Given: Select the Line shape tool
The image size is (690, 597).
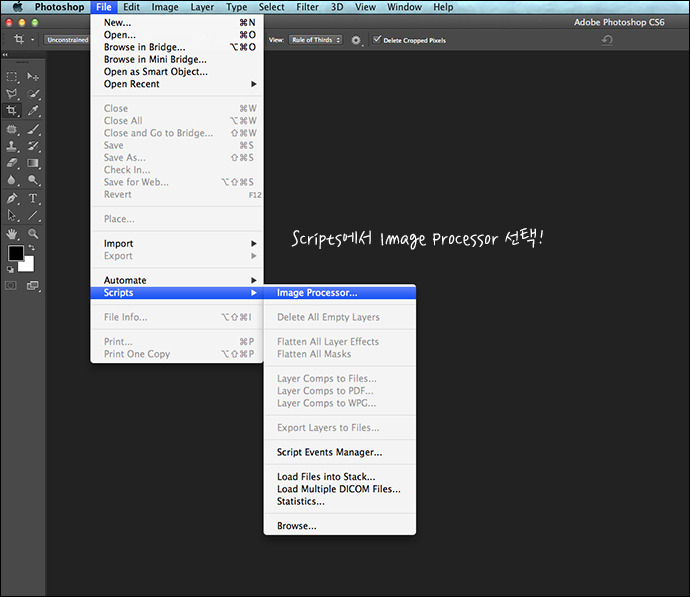Looking at the screenshot, I should 33,216.
